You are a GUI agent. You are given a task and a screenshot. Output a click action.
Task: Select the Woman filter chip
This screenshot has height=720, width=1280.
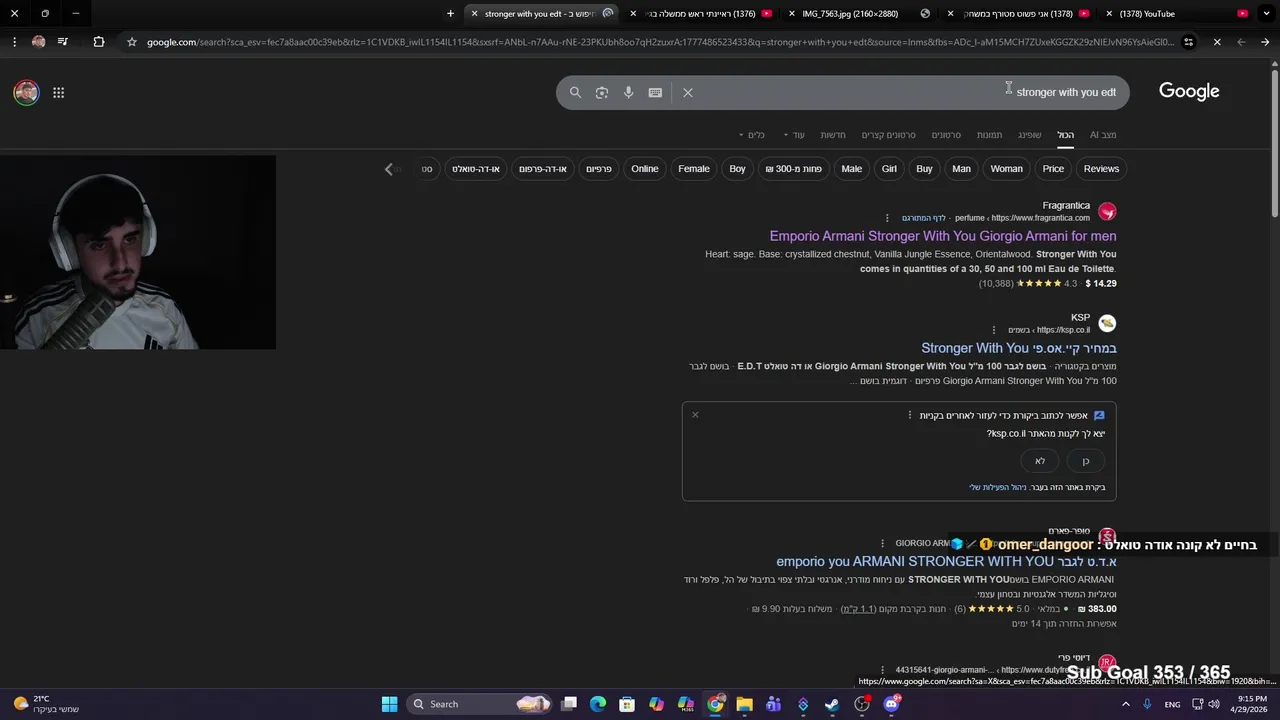pos(1006,169)
